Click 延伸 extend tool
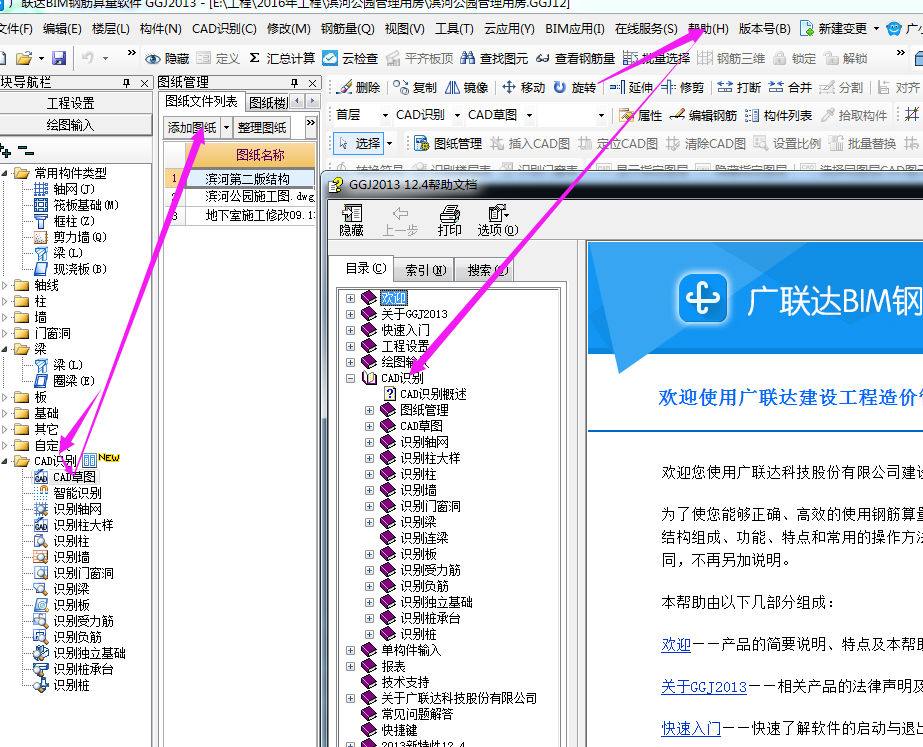The height and width of the screenshot is (747, 923). [631, 87]
